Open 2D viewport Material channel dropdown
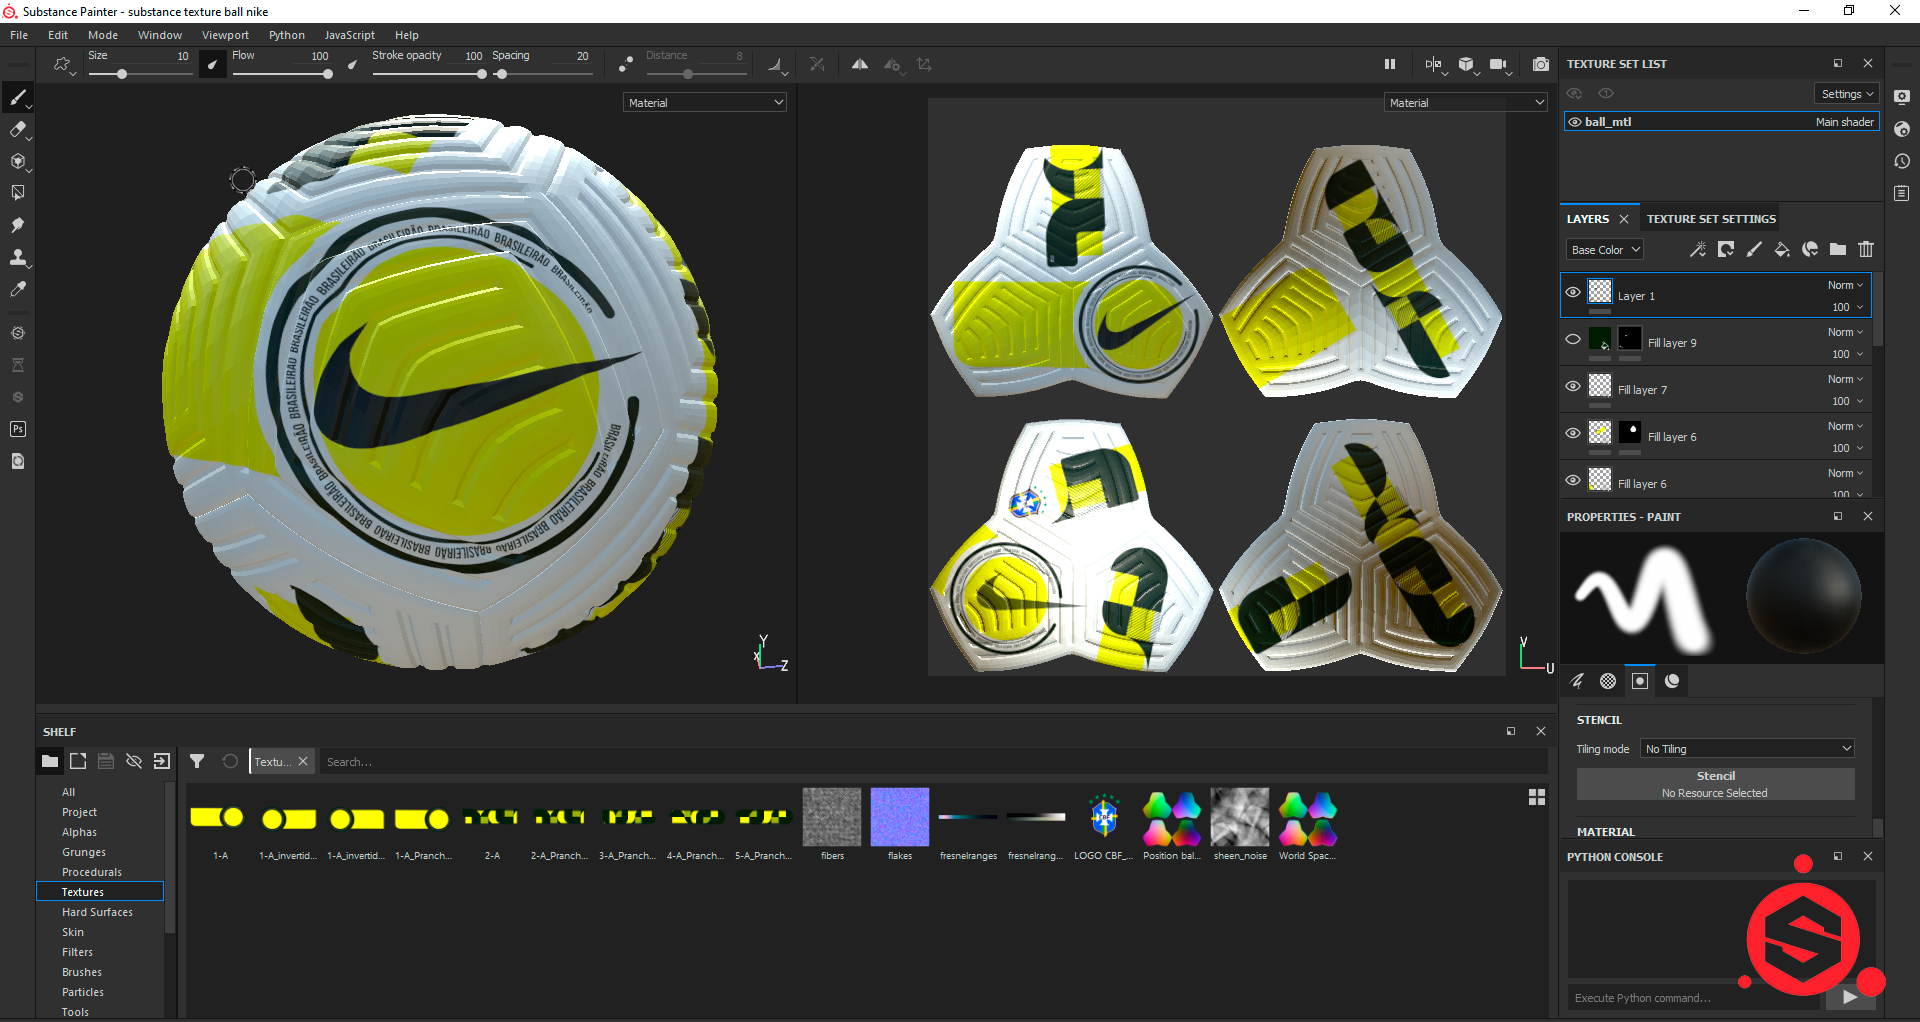This screenshot has height=1022, width=1920. 1466,102
